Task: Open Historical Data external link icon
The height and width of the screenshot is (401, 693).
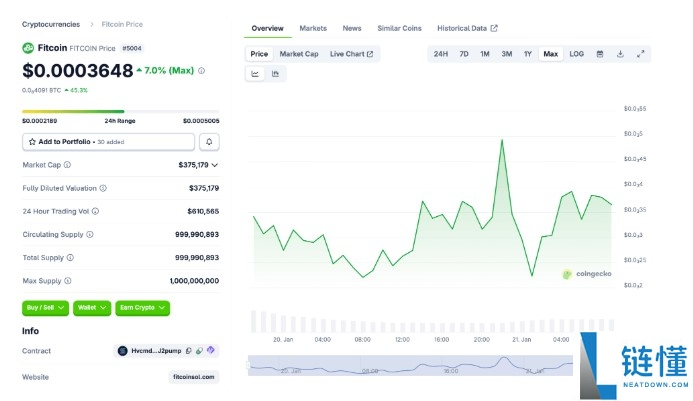Action: click(494, 28)
